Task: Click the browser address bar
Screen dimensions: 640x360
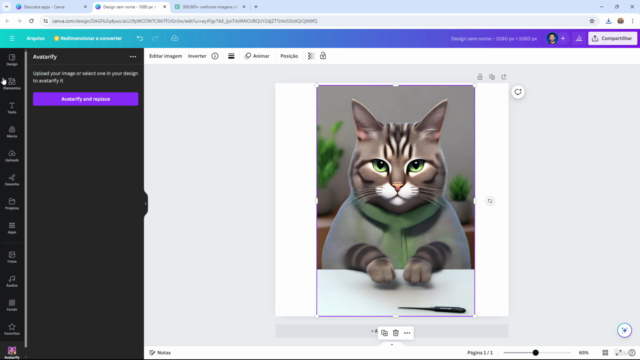Action: coord(318,21)
